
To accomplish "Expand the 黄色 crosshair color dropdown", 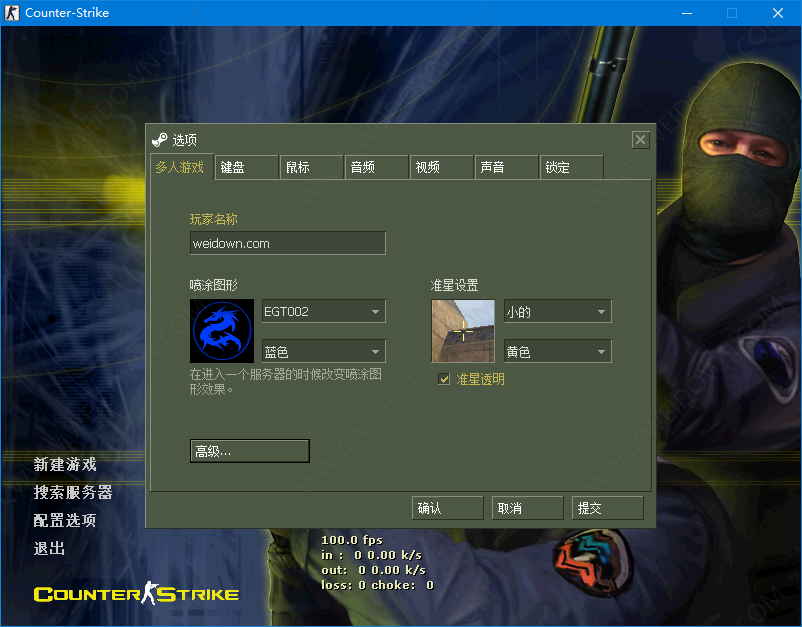I will pos(557,352).
